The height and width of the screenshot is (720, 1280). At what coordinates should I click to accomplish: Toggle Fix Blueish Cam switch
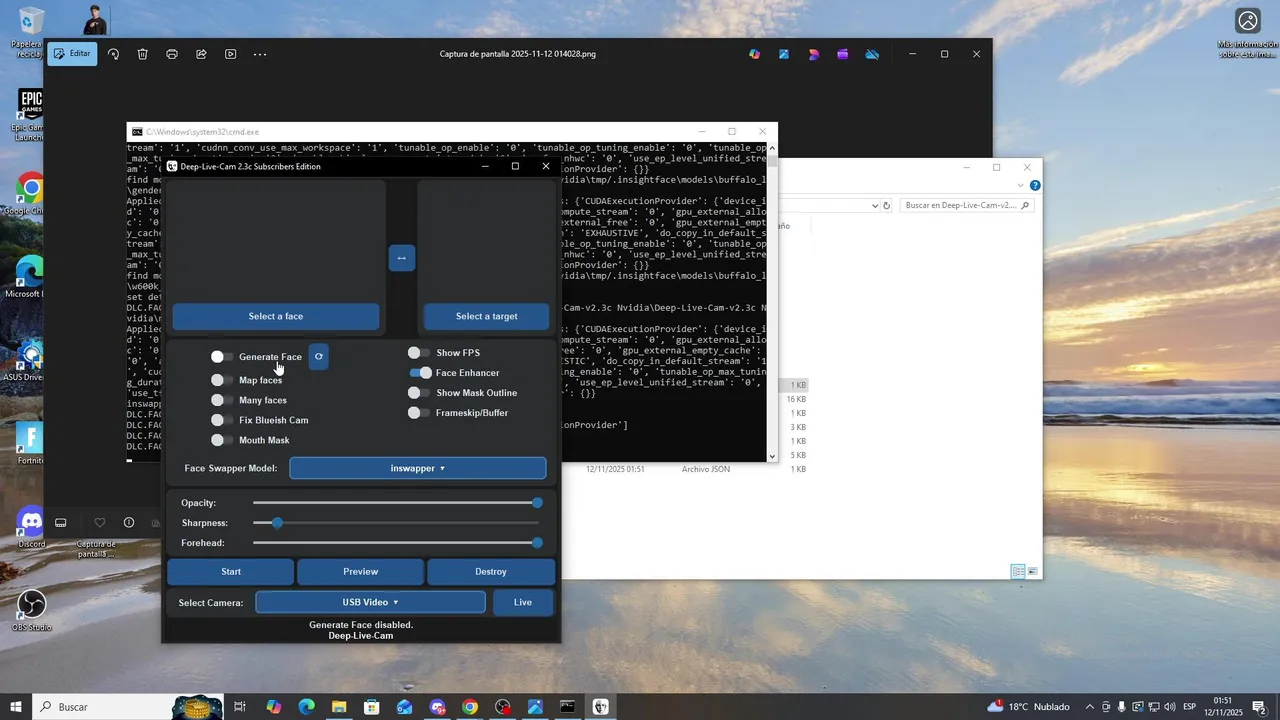coord(221,420)
